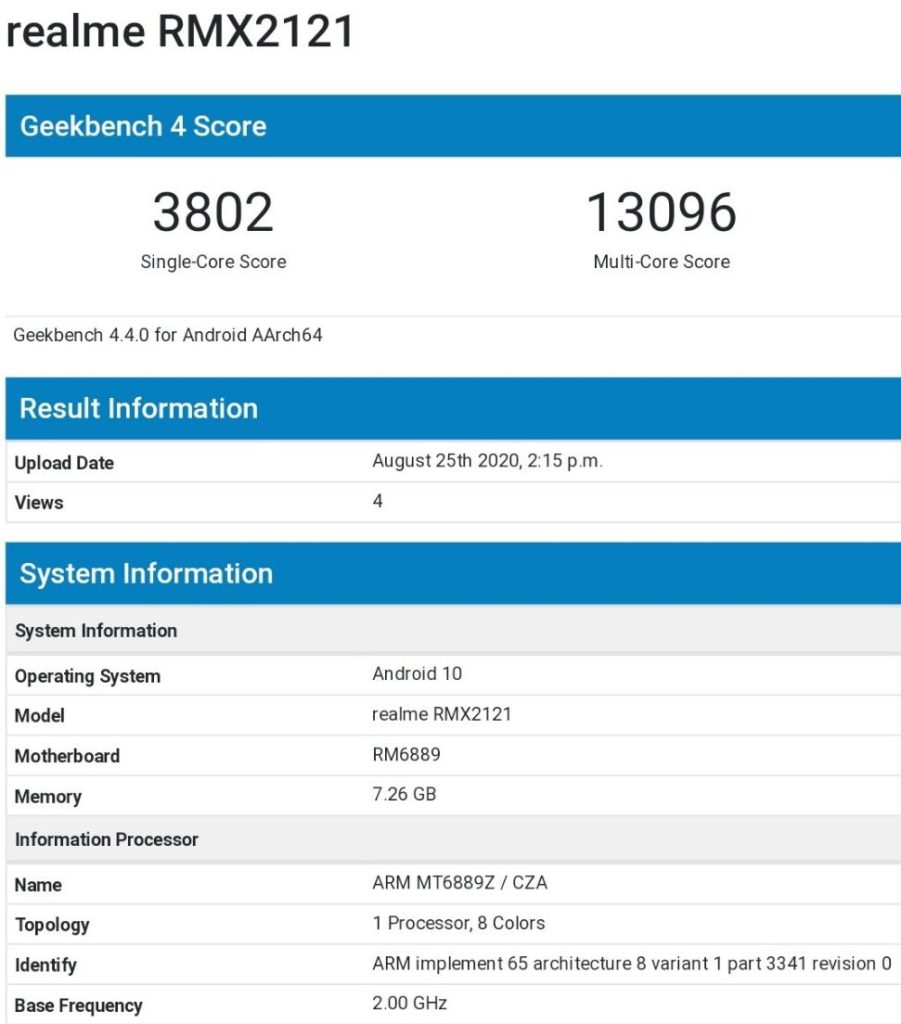The width and height of the screenshot is (901, 1024).
Task: Click Geekbench 4.4.0 for Android AArch64 text
Action: click(x=168, y=335)
